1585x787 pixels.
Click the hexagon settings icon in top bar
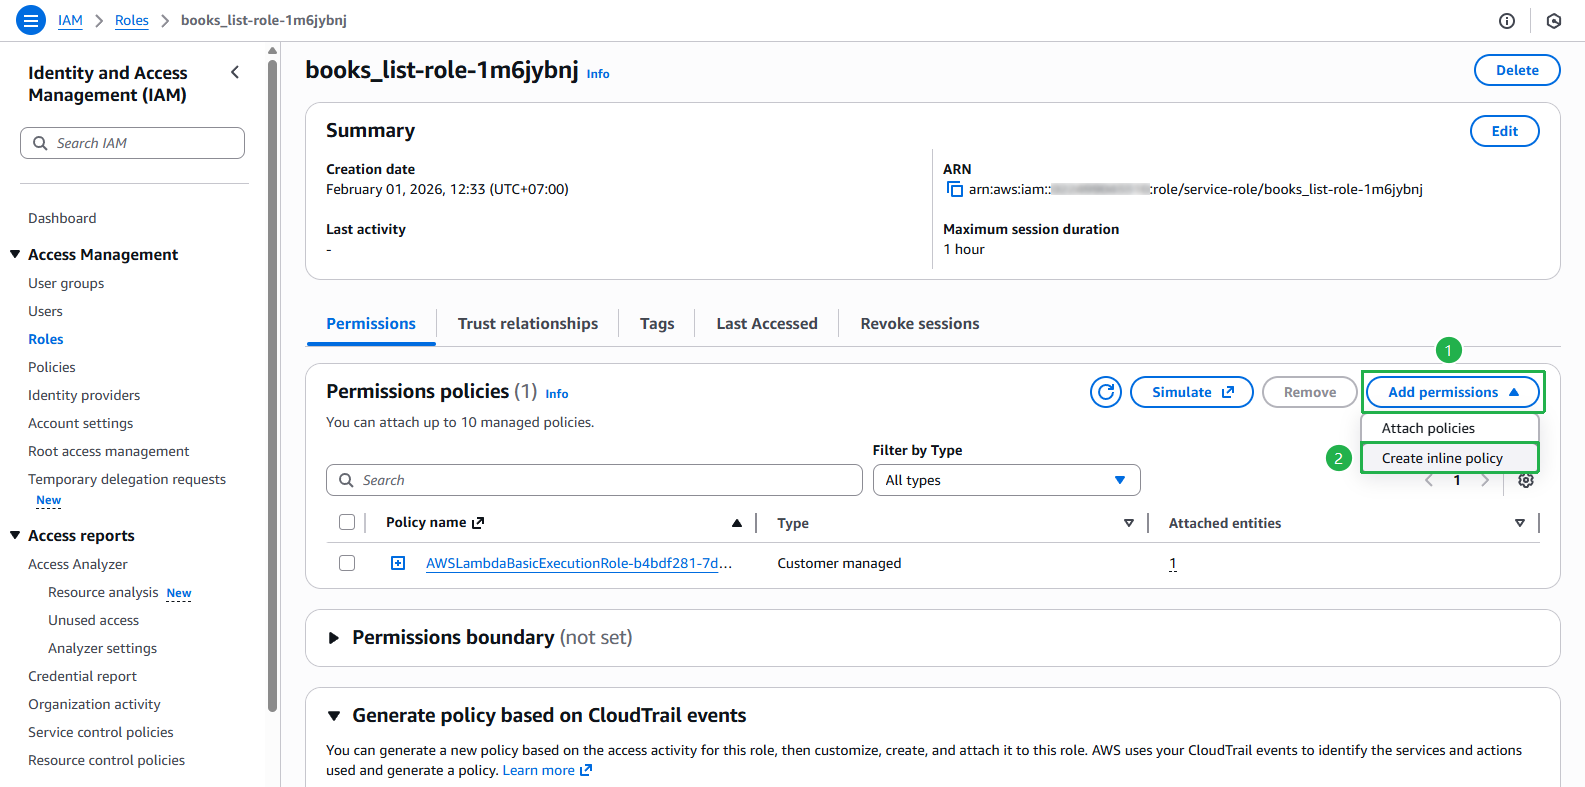point(1554,20)
